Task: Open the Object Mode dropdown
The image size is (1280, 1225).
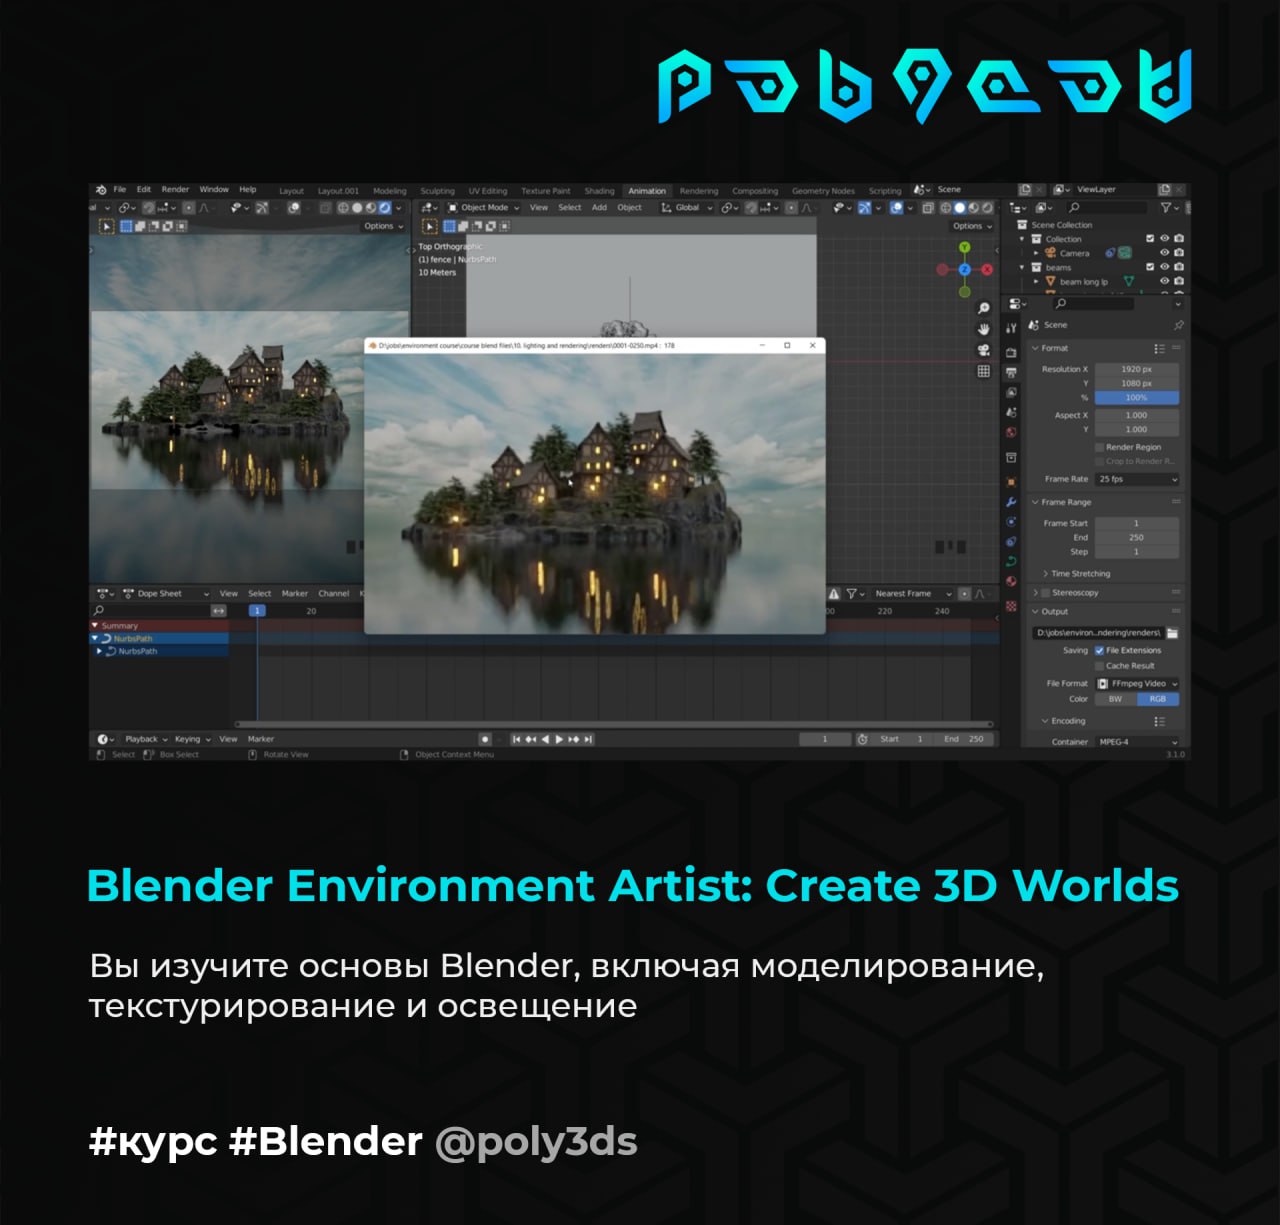Action: point(484,208)
